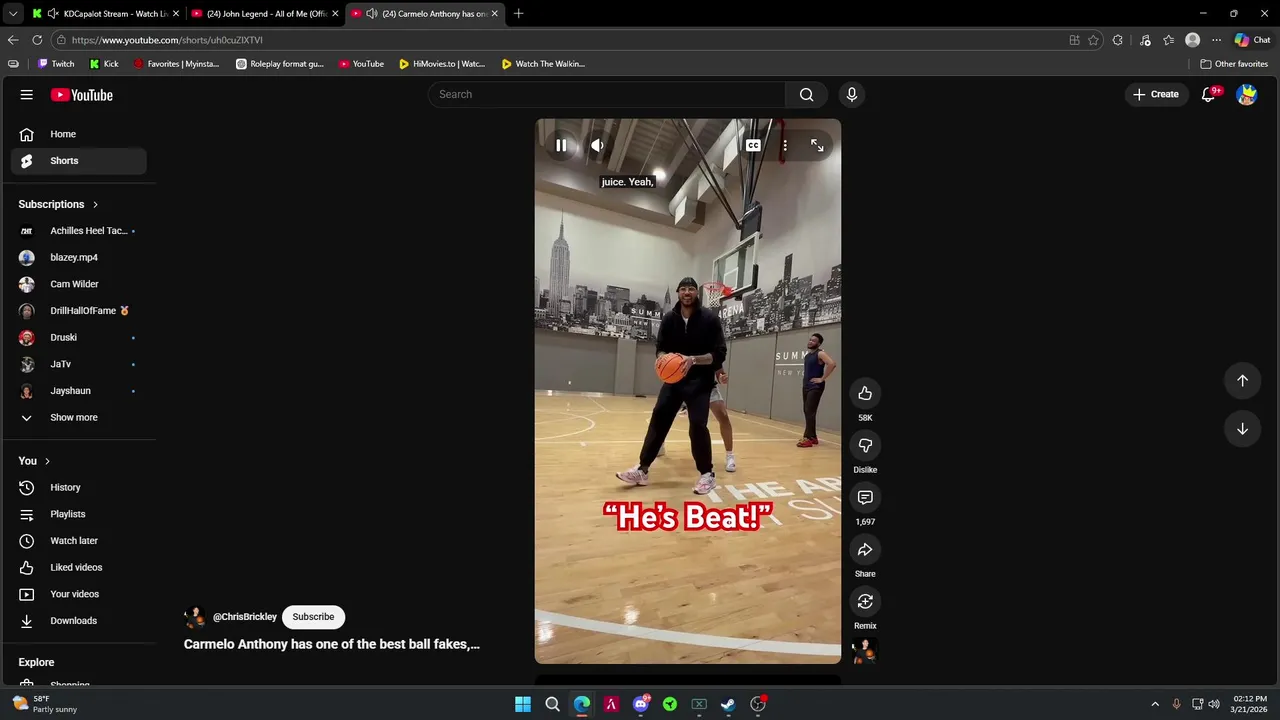
Task: Open the sound thumbnail below Remix
Action: [865, 651]
